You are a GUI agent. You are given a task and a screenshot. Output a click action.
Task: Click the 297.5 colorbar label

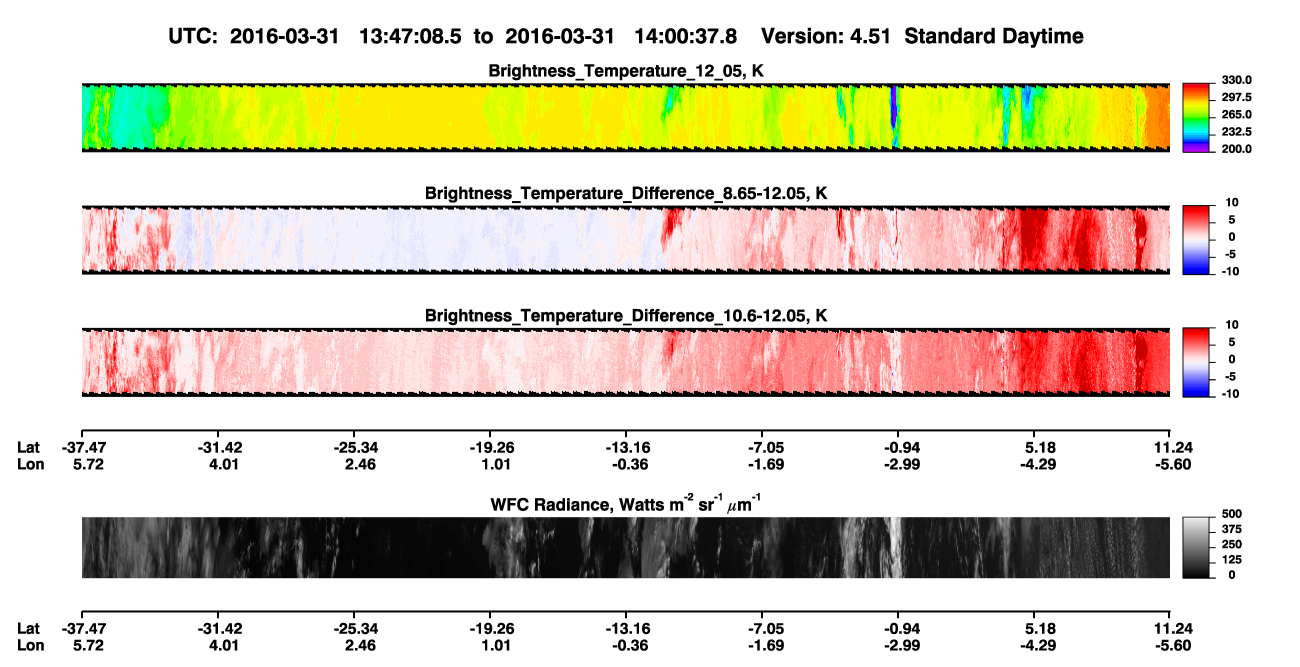point(1235,97)
